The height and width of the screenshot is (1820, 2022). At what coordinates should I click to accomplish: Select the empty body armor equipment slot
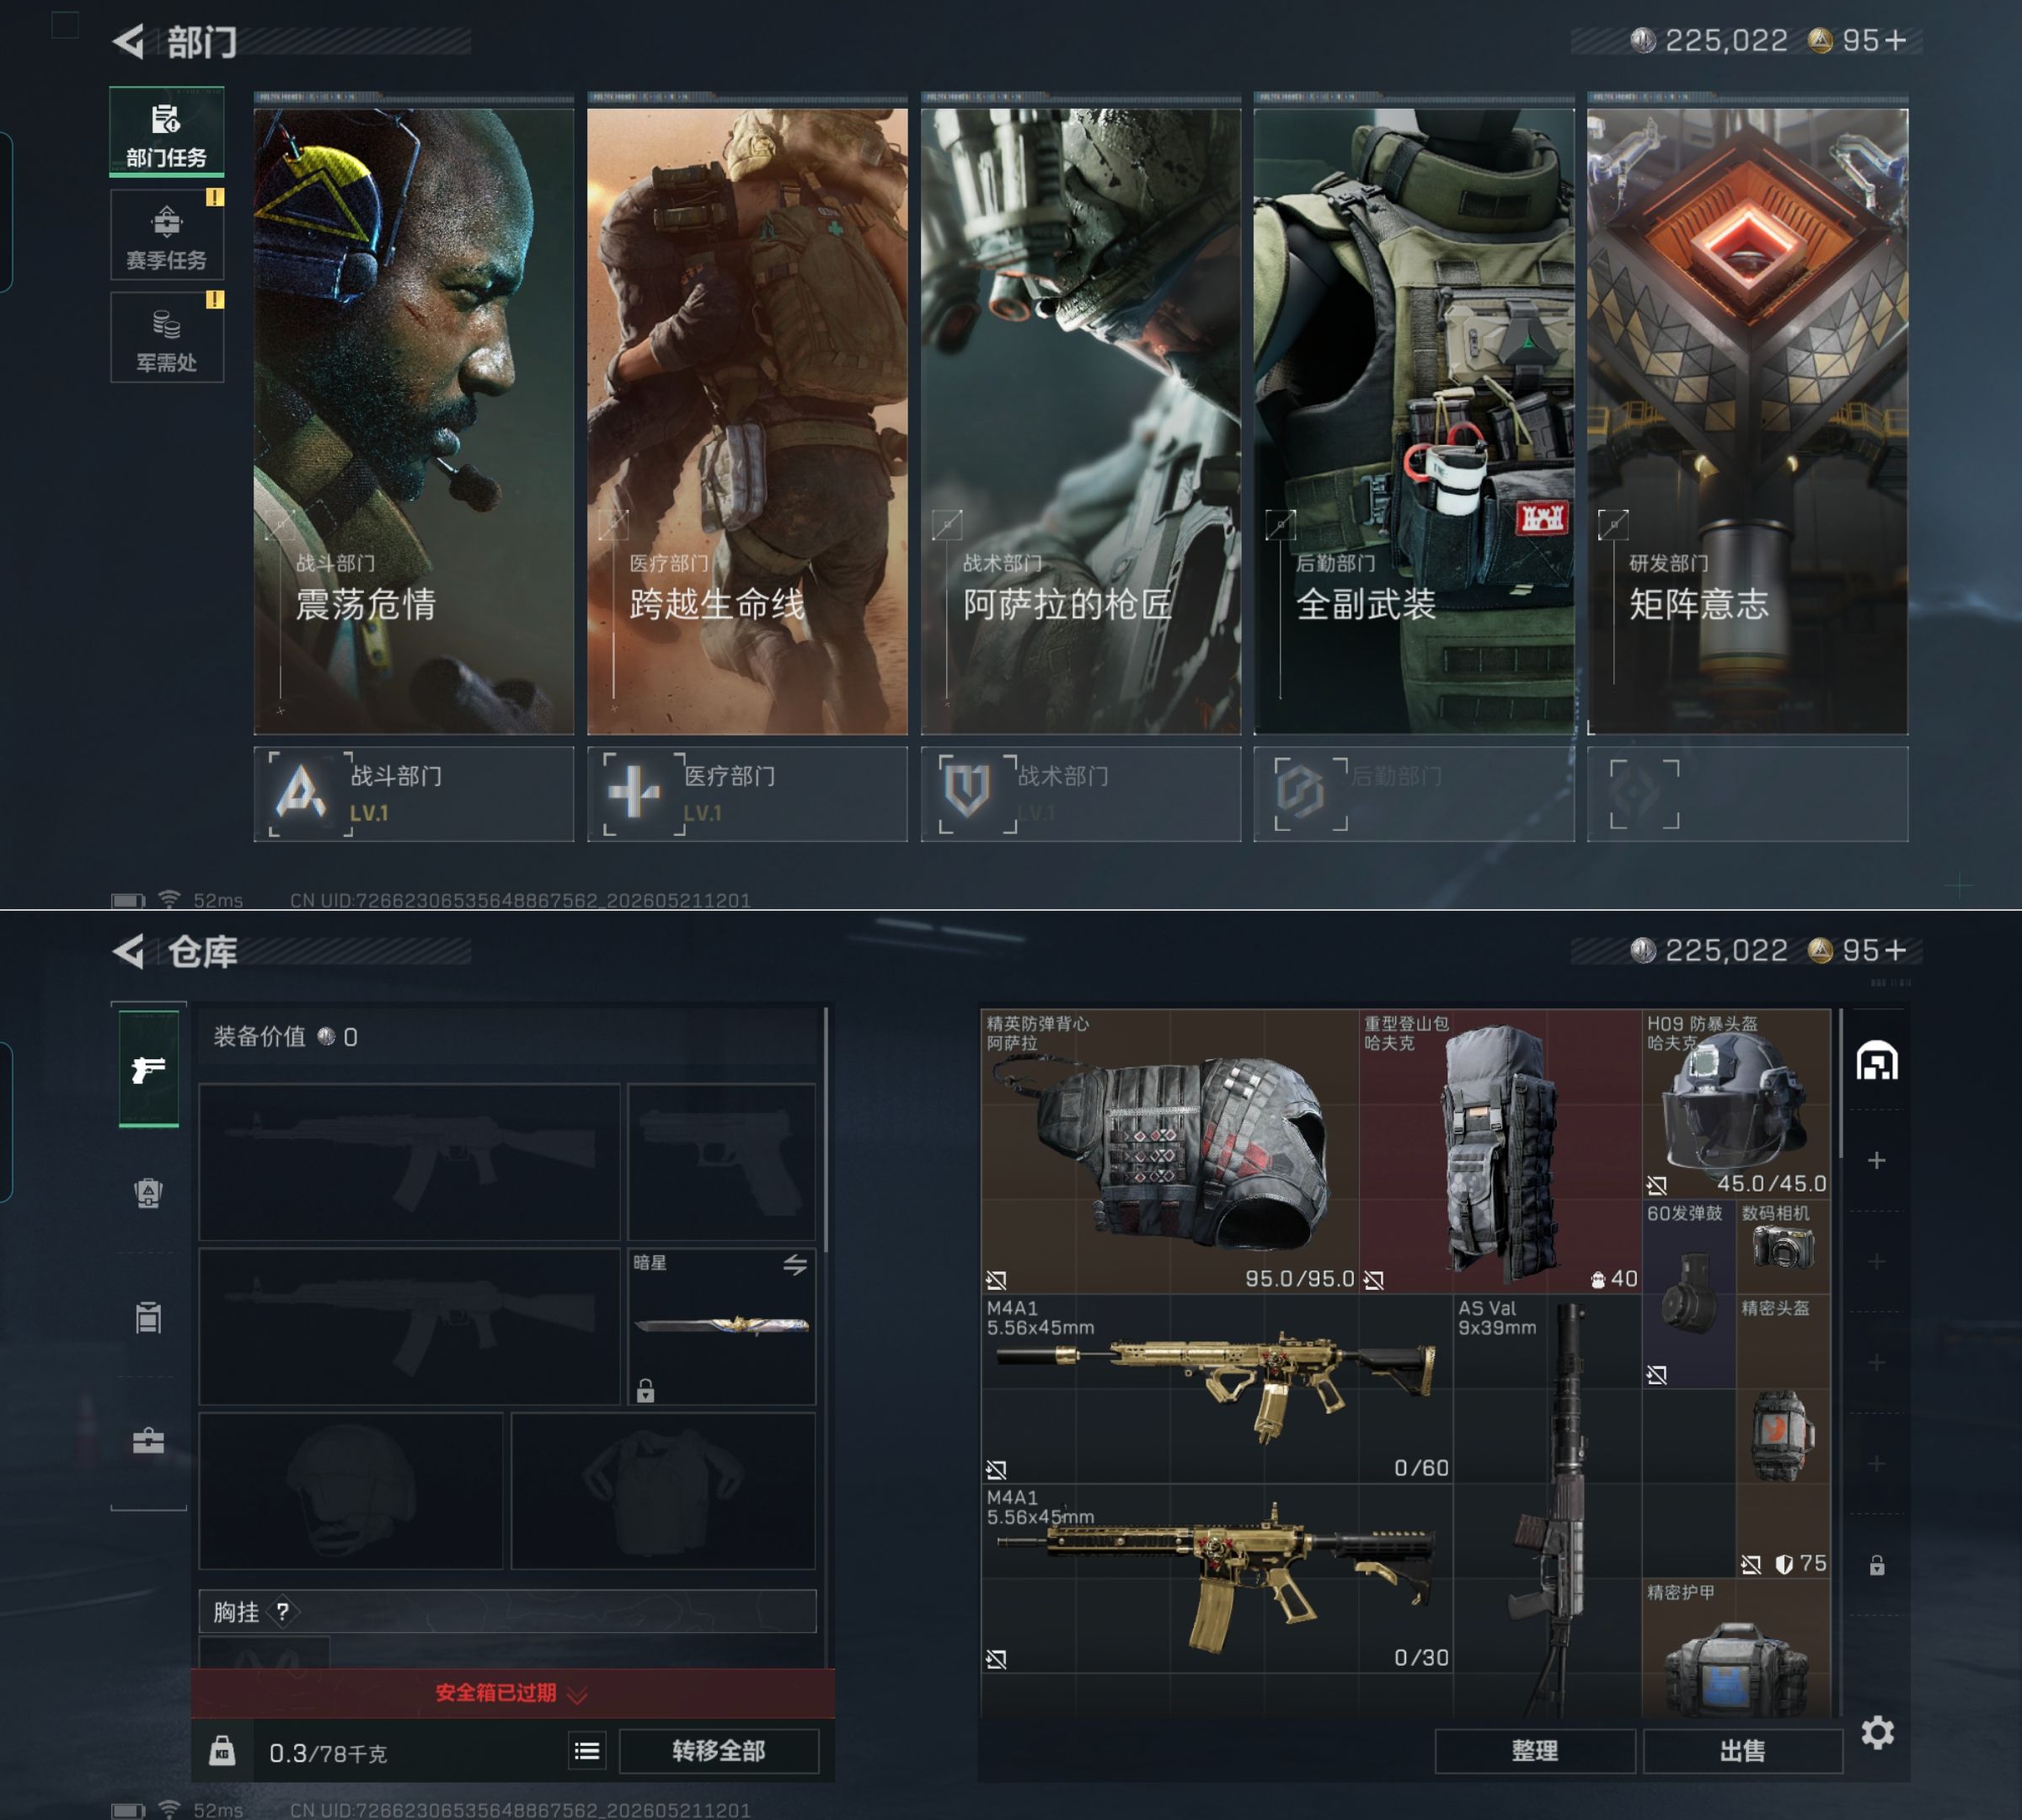coord(663,1490)
